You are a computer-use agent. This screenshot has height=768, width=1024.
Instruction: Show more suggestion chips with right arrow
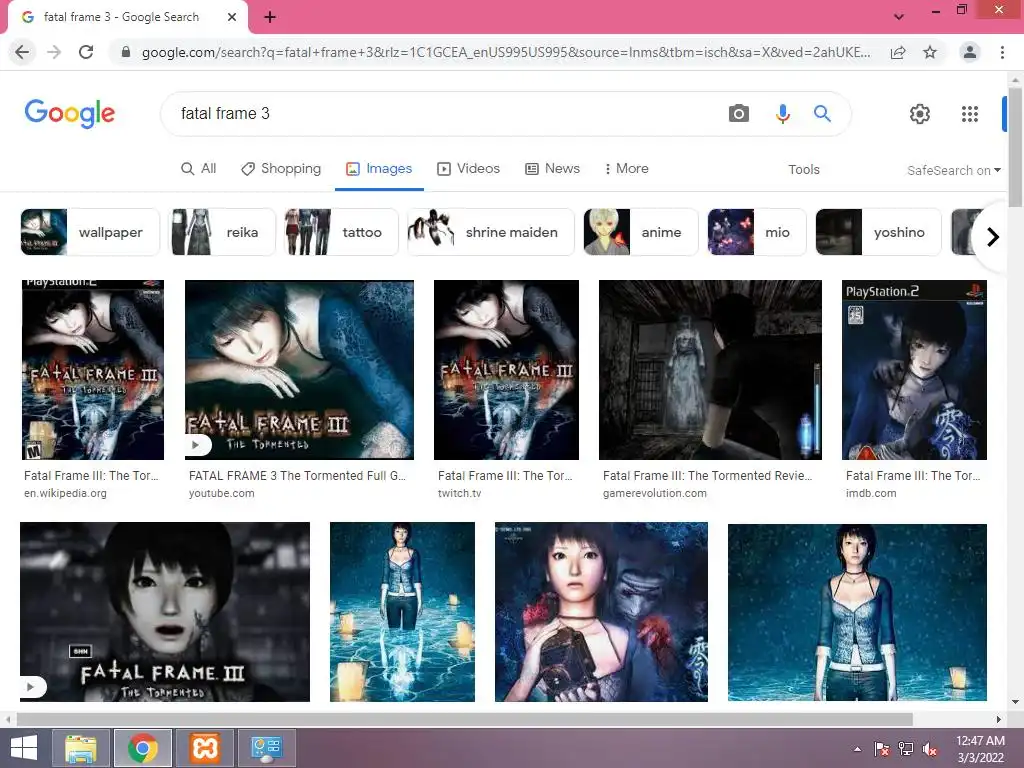(993, 236)
